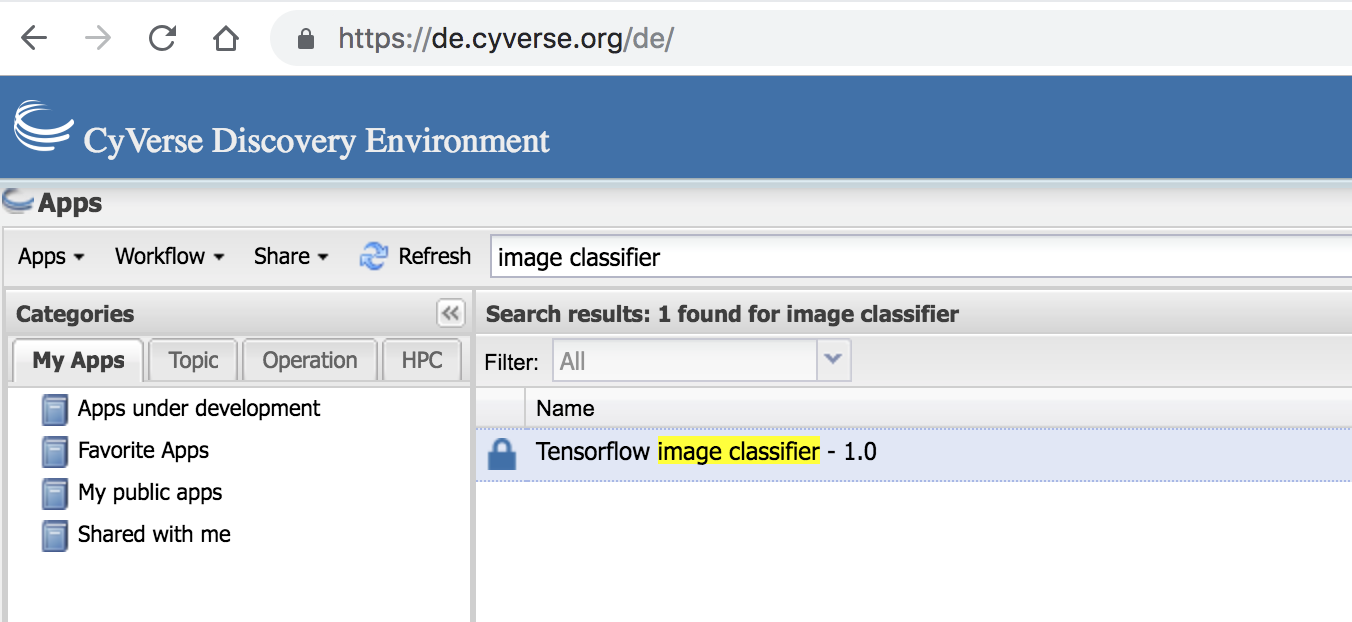Click the lock icon beside Tensorflow app

[x=501, y=453]
